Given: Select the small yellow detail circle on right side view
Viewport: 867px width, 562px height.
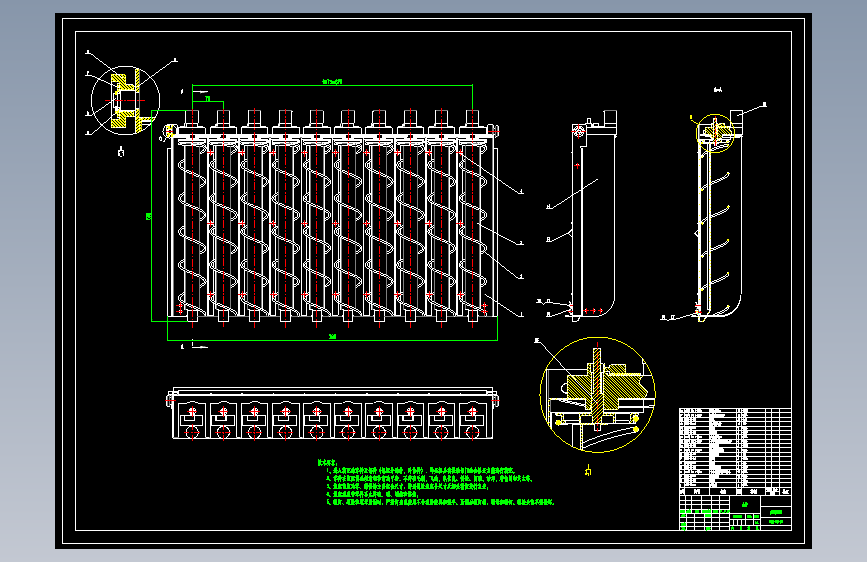Looking at the screenshot, I should click(x=715, y=133).
